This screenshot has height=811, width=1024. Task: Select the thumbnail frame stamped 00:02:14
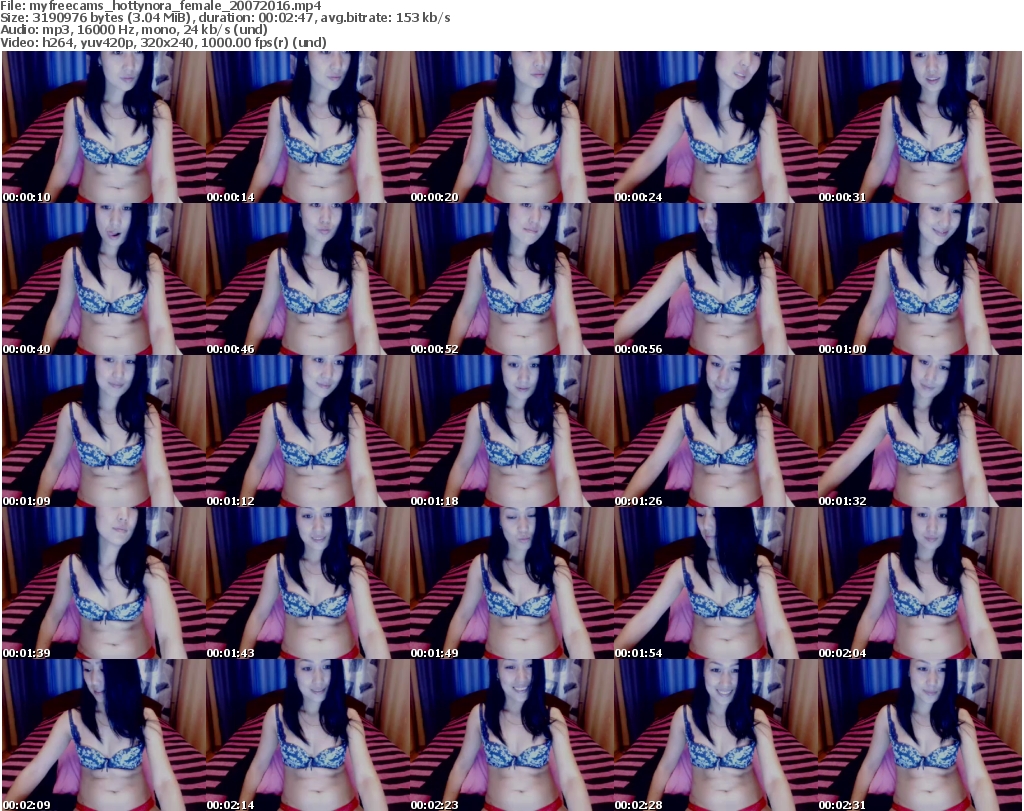308,735
